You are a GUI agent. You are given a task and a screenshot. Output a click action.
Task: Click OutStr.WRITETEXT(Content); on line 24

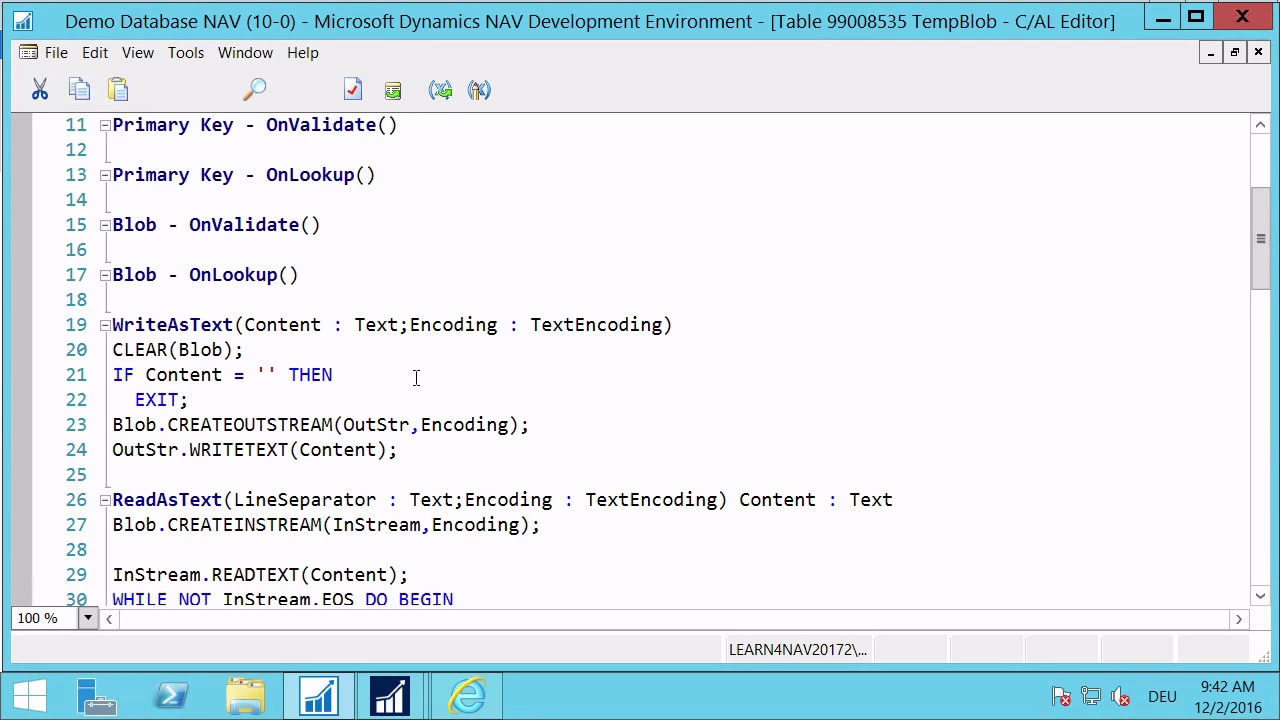point(254,450)
